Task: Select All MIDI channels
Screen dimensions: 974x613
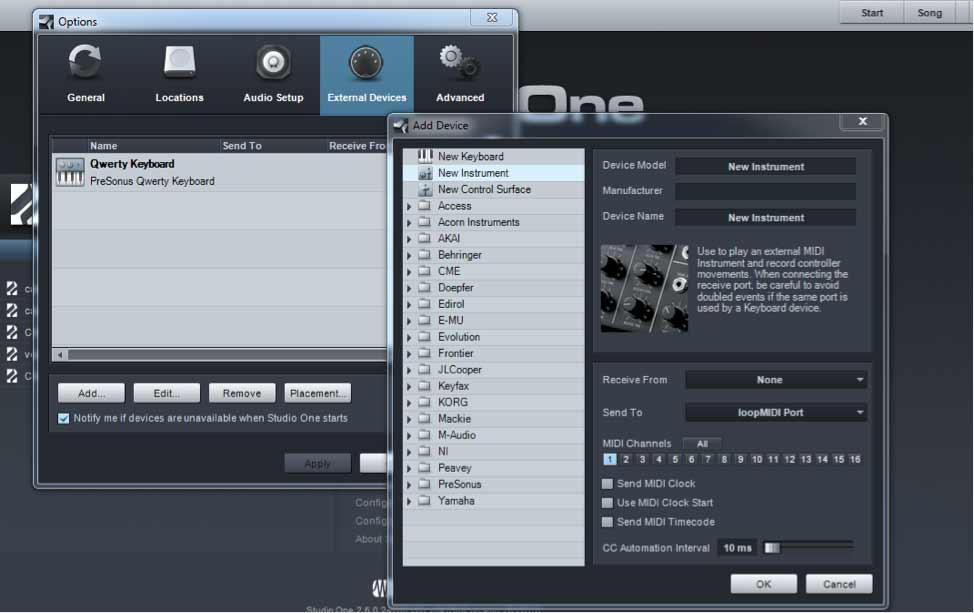Action: point(702,443)
